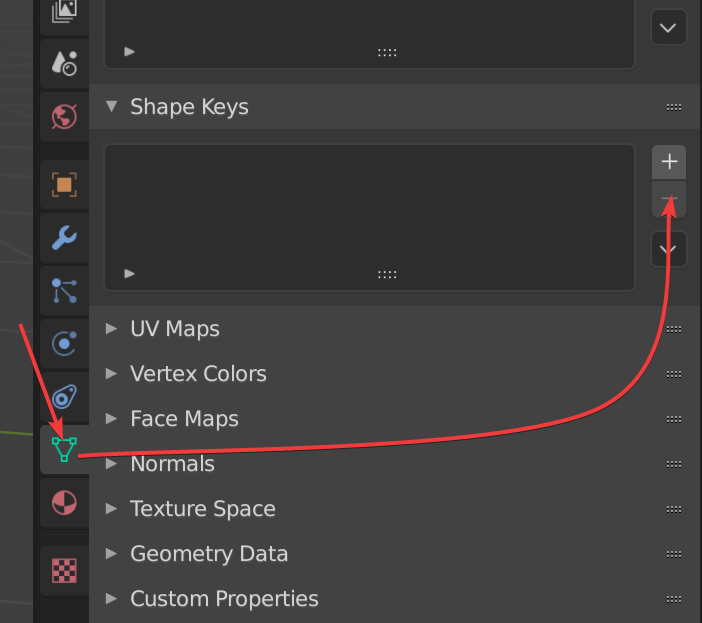Open the Texture properties checker tab

click(x=65, y=570)
